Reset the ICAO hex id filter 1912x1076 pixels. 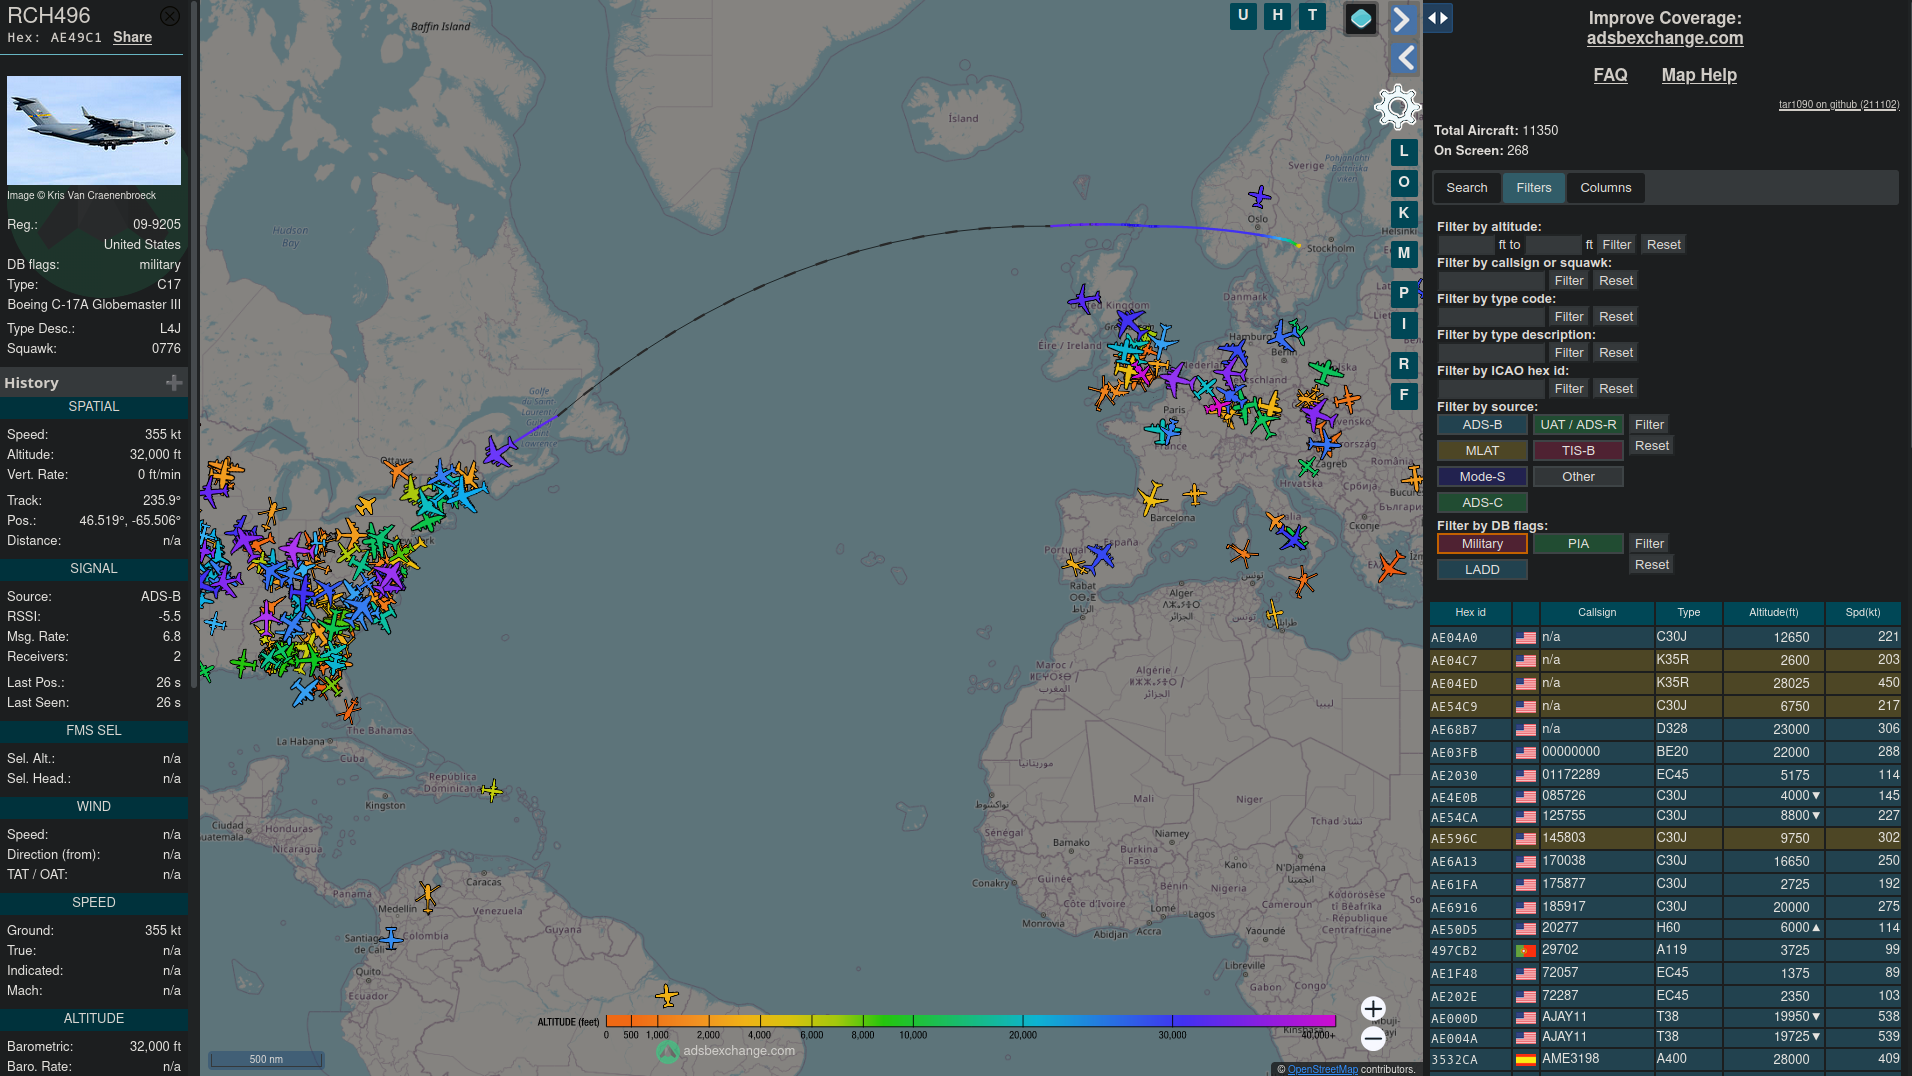pyautogui.click(x=1615, y=389)
